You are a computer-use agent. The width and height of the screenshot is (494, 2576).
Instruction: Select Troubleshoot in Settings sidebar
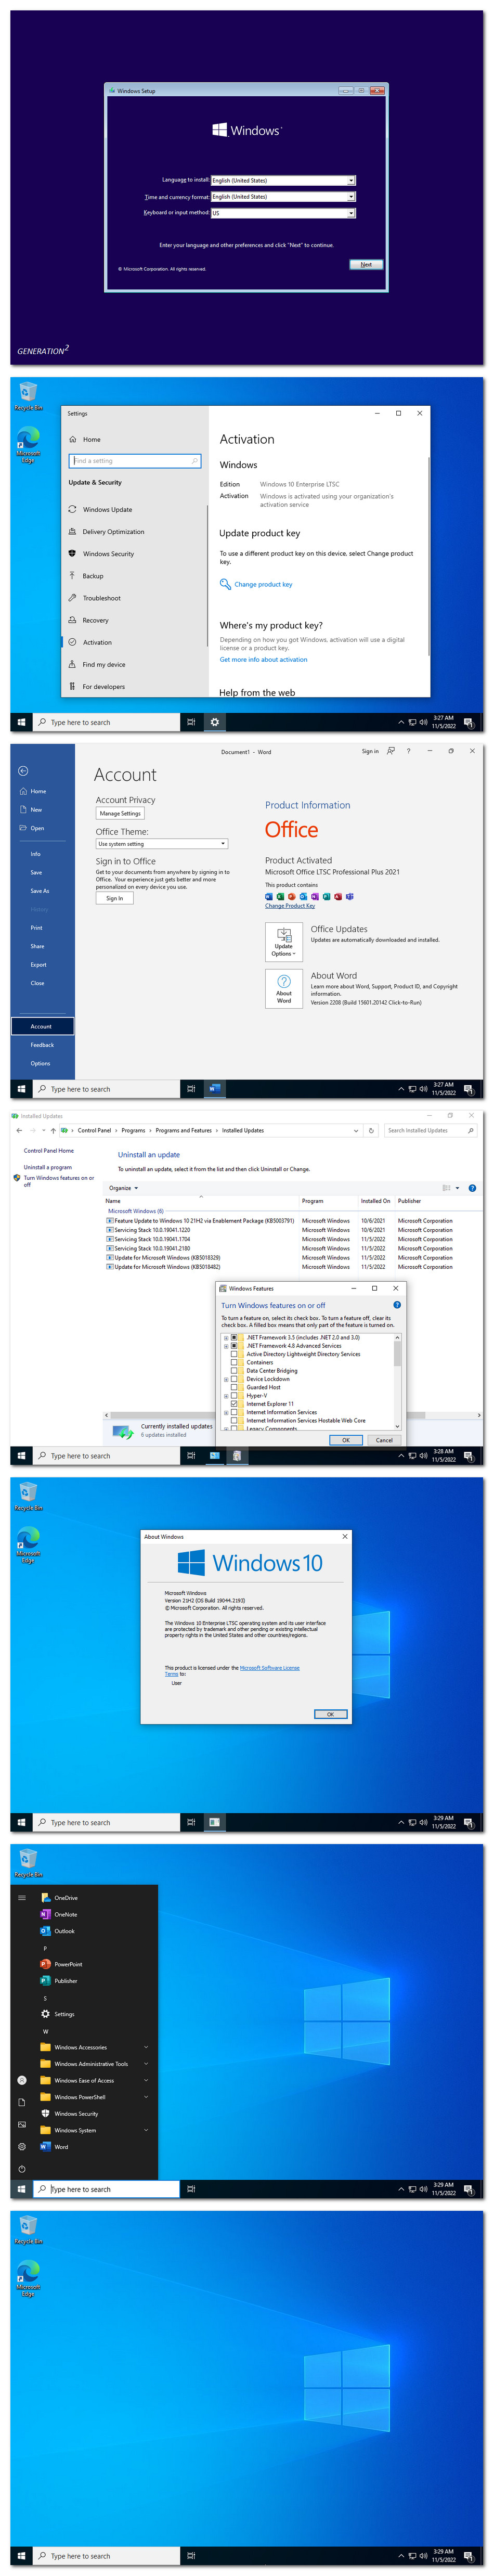pyautogui.click(x=101, y=598)
